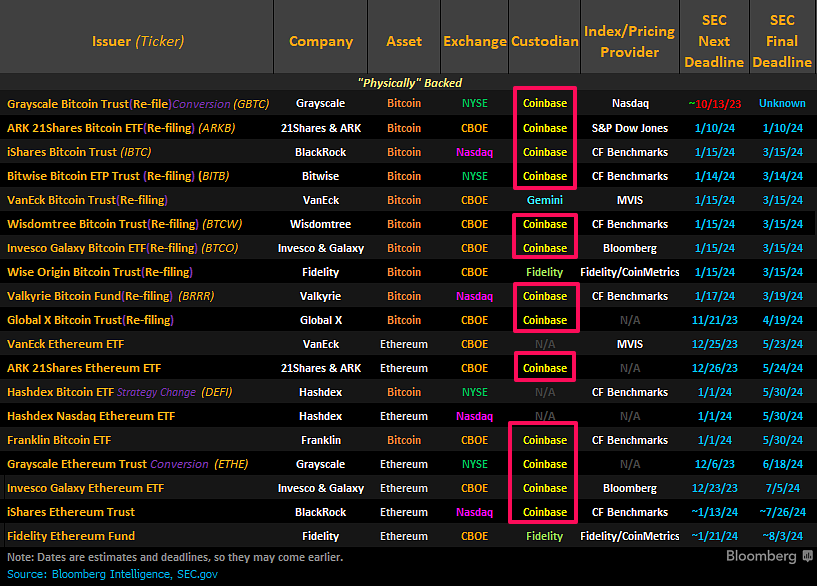817x586 pixels.
Task: Select the "Index/Pricing Provider" column header
Action: tap(630, 41)
